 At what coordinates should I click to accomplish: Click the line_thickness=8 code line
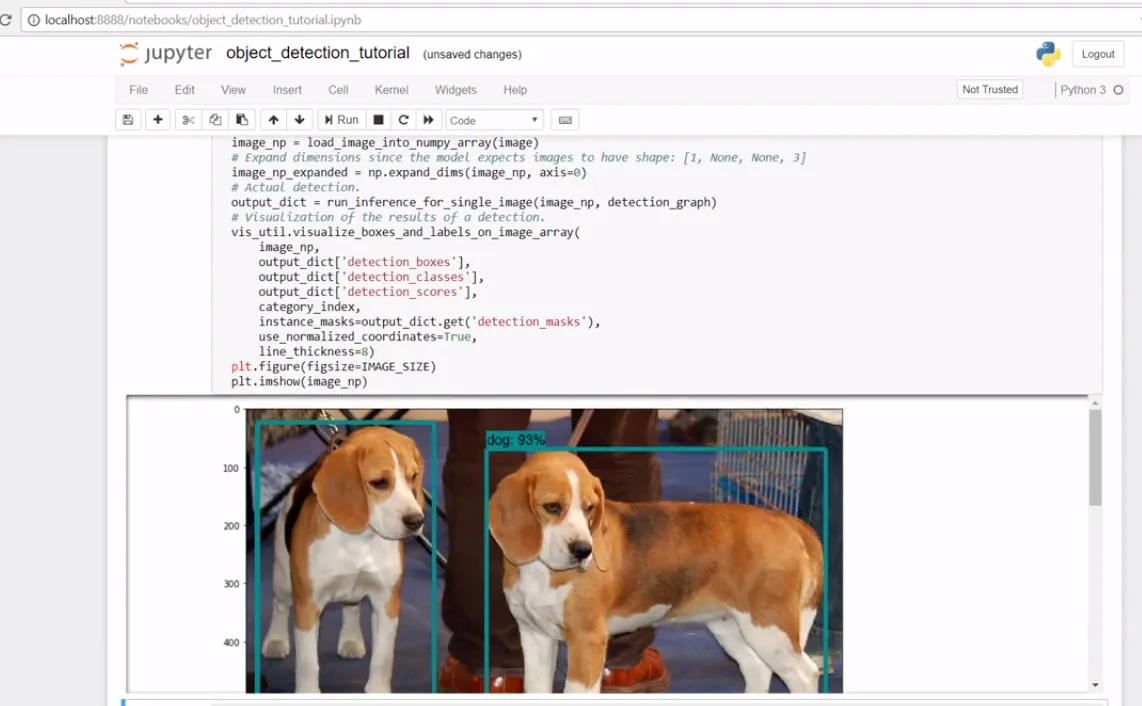click(x=316, y=352)
